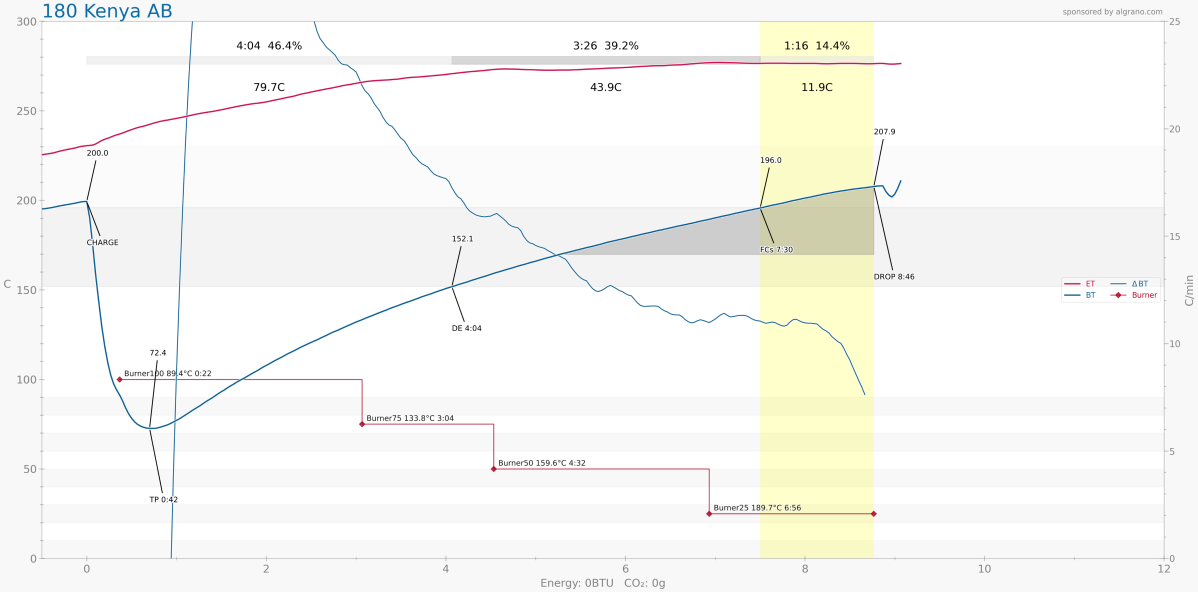Image resolution: width=1198 pixels, height=592 pixels.
Task: Click the Burner end diamond at drop
Action: (873, 513)
